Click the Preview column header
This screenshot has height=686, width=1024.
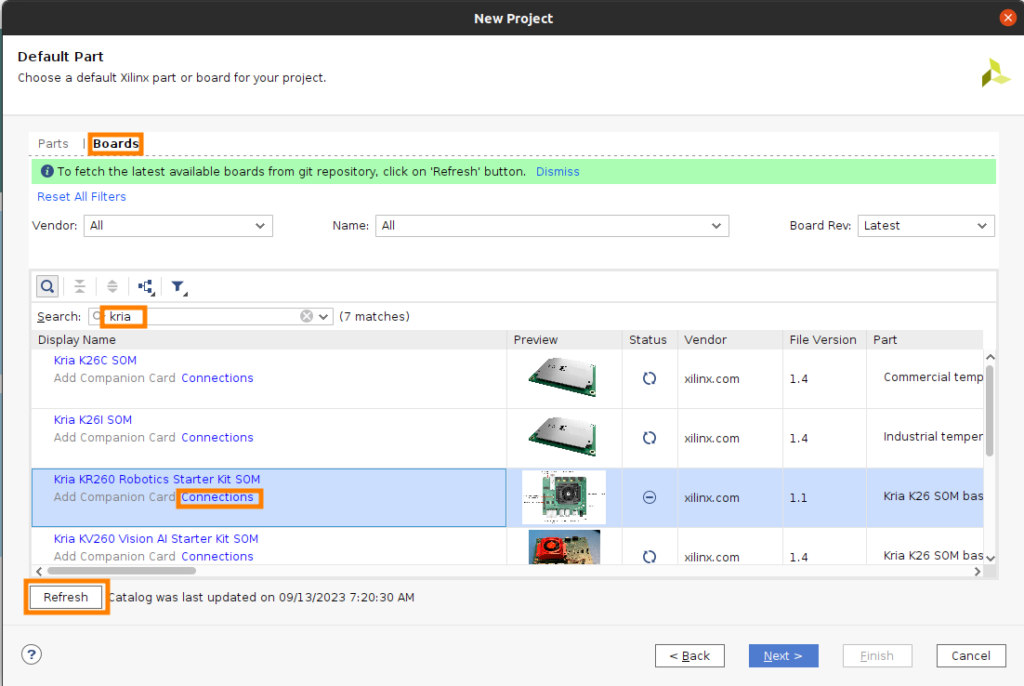click(x=564, y=340)
